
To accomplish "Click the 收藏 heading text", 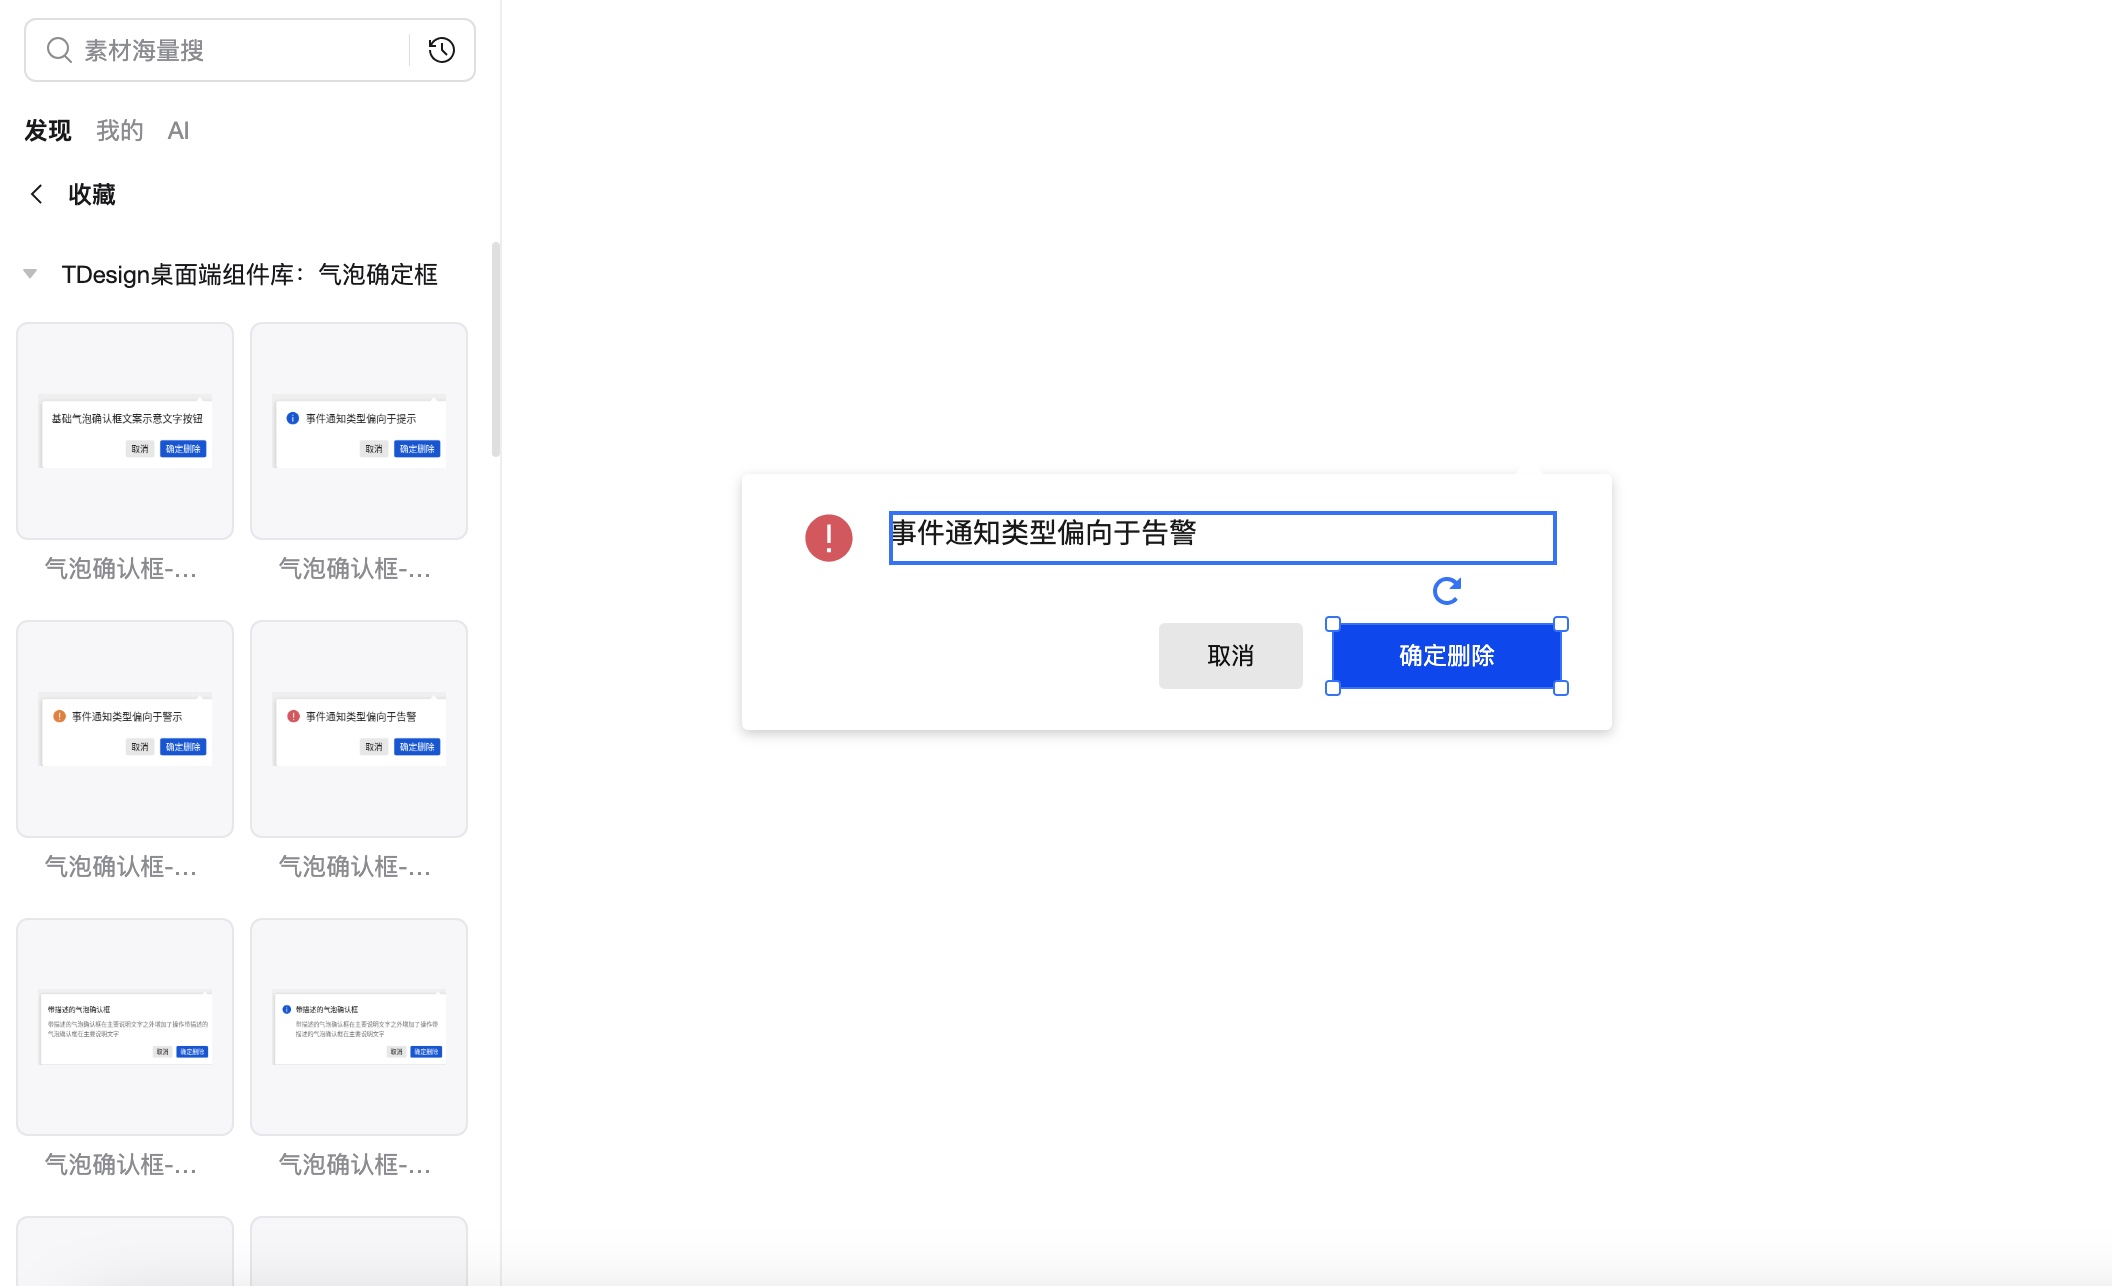I will [92, 194].
